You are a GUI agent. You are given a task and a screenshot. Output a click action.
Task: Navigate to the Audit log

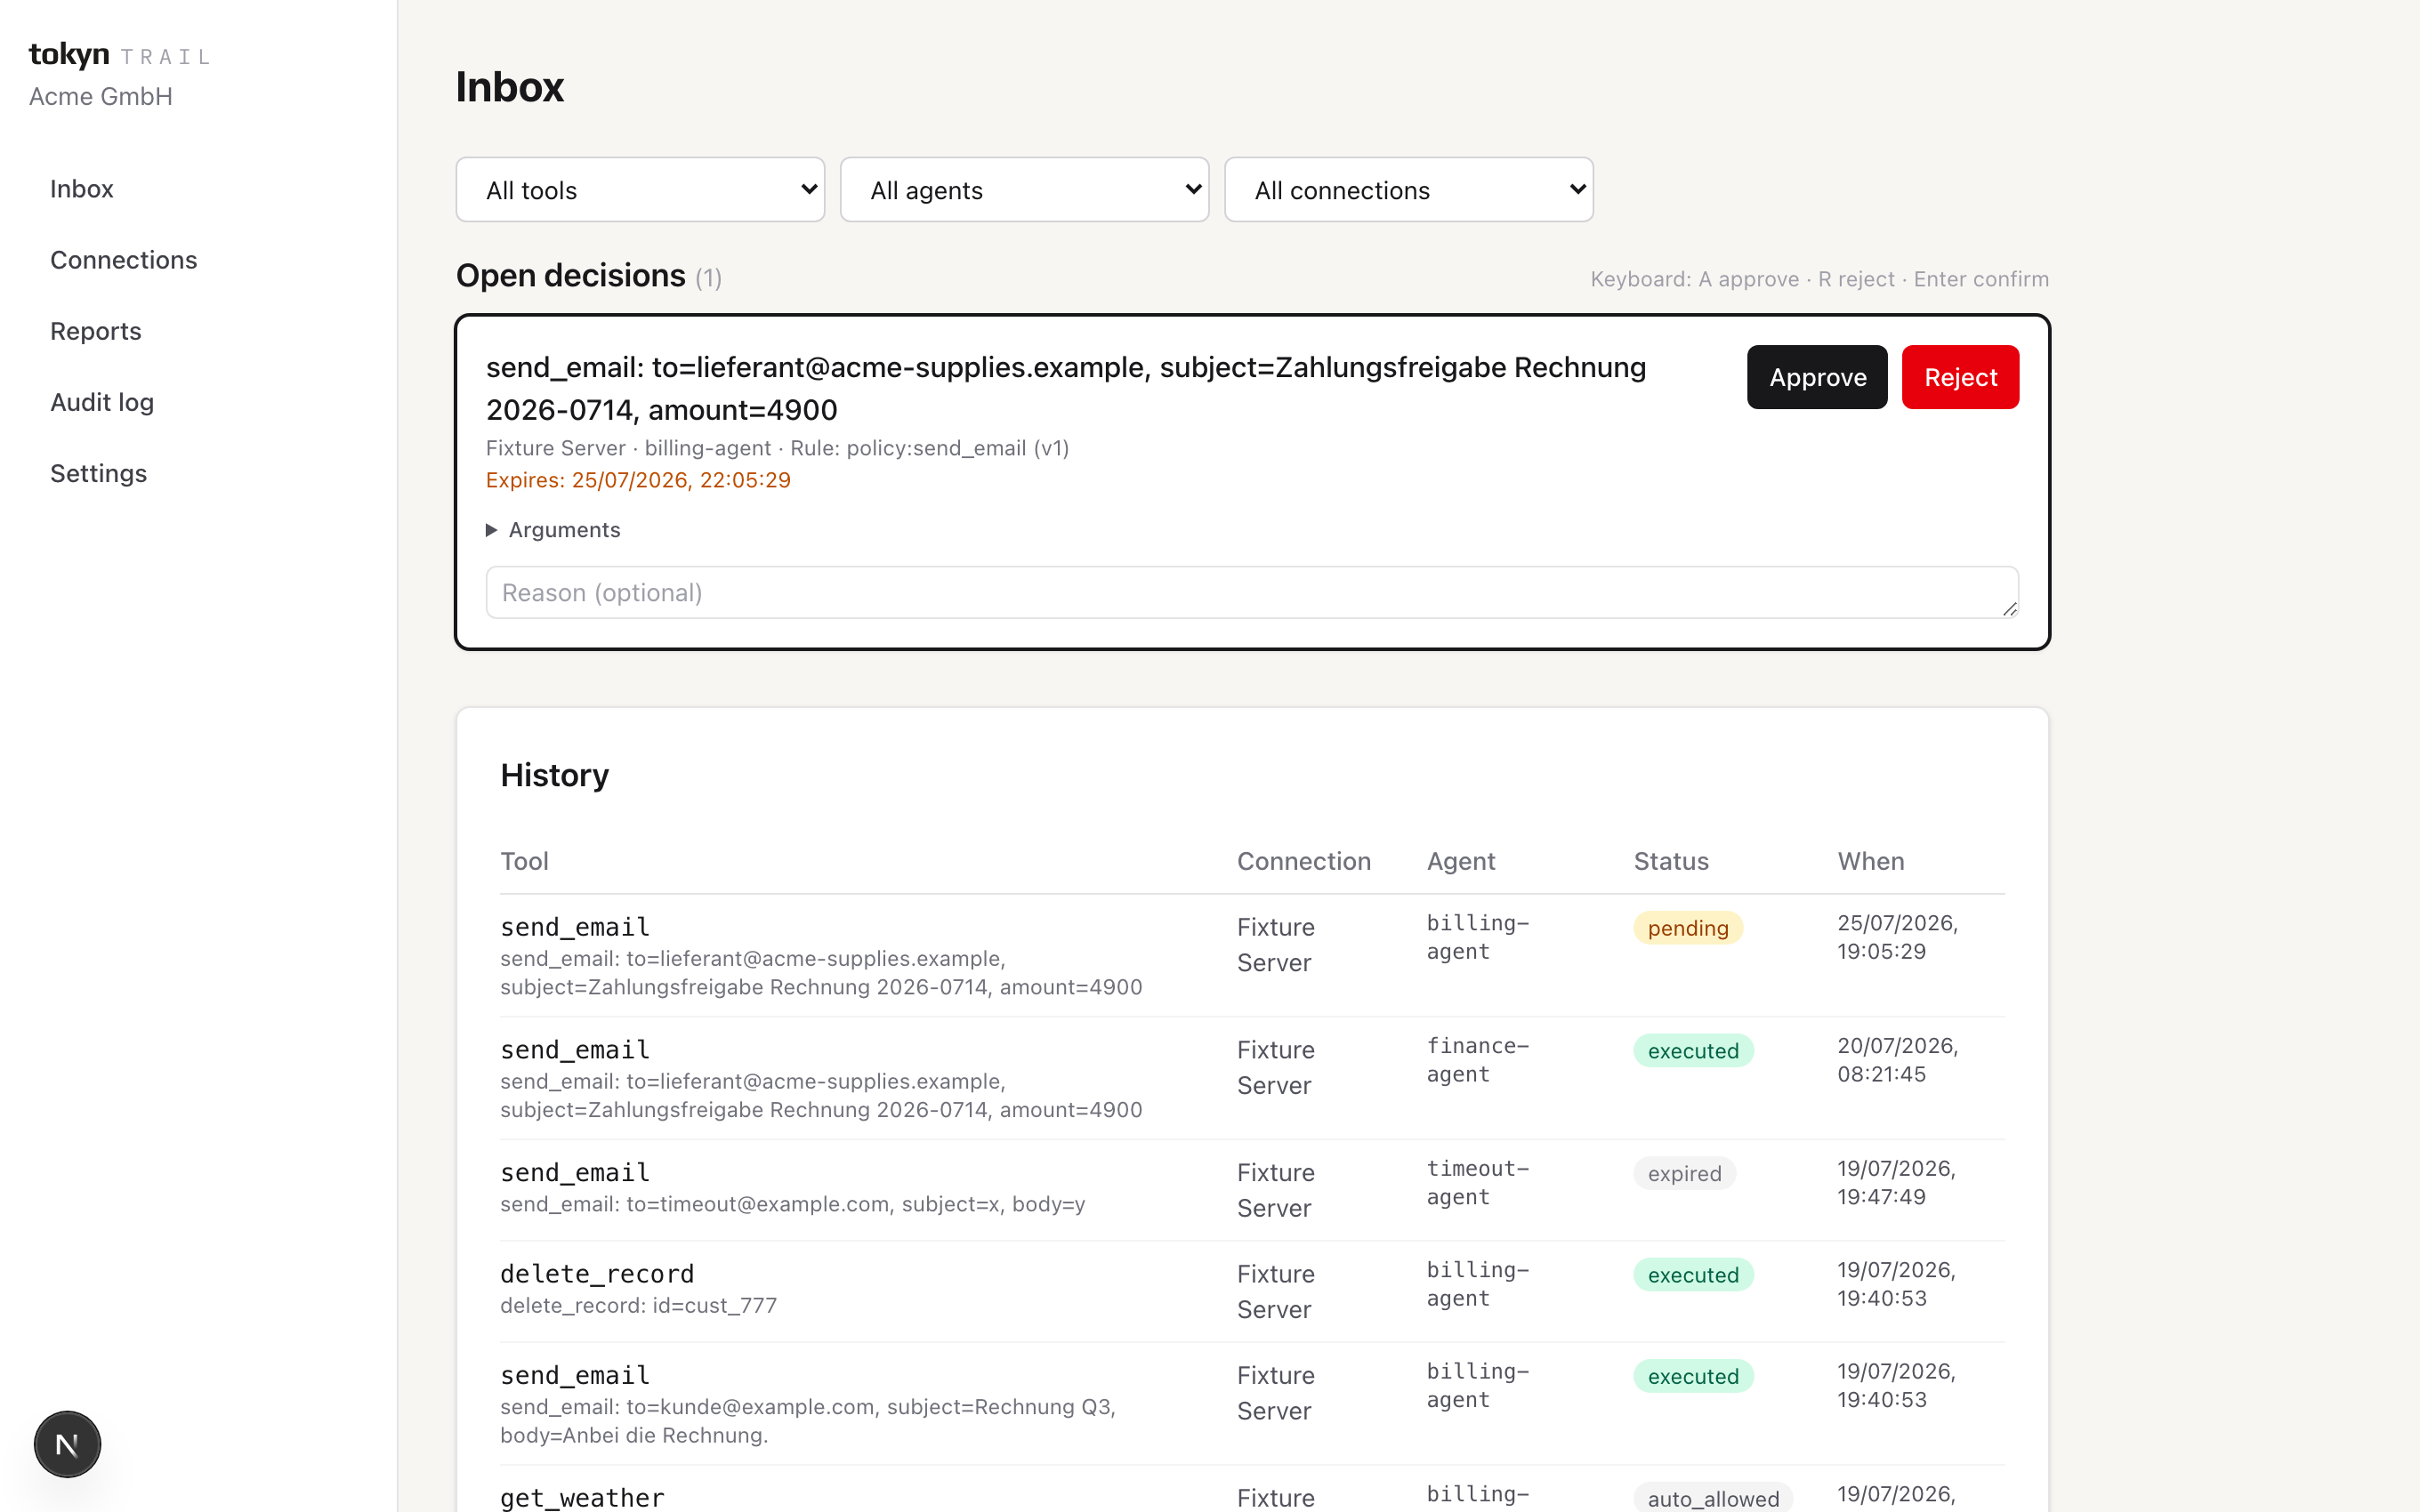(102, 402)
